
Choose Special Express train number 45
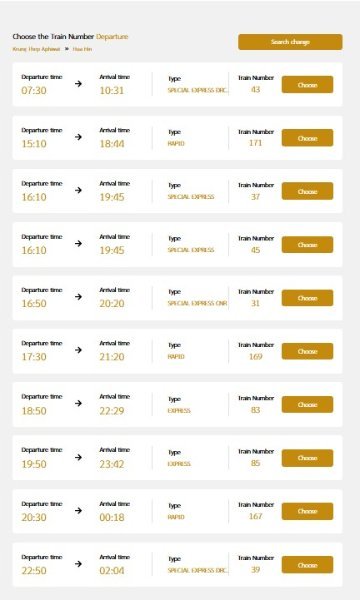point(307,245)
